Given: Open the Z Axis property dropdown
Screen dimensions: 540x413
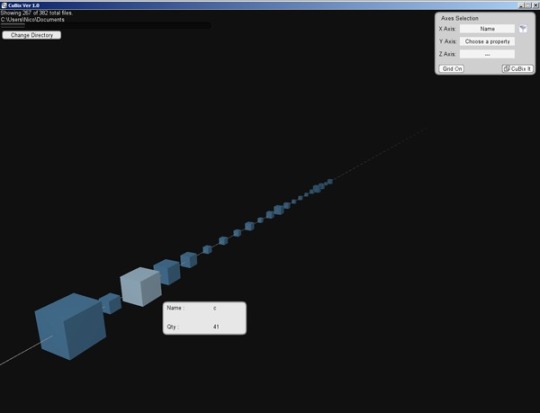Looking at the screenshot, I should click(487, 54).
